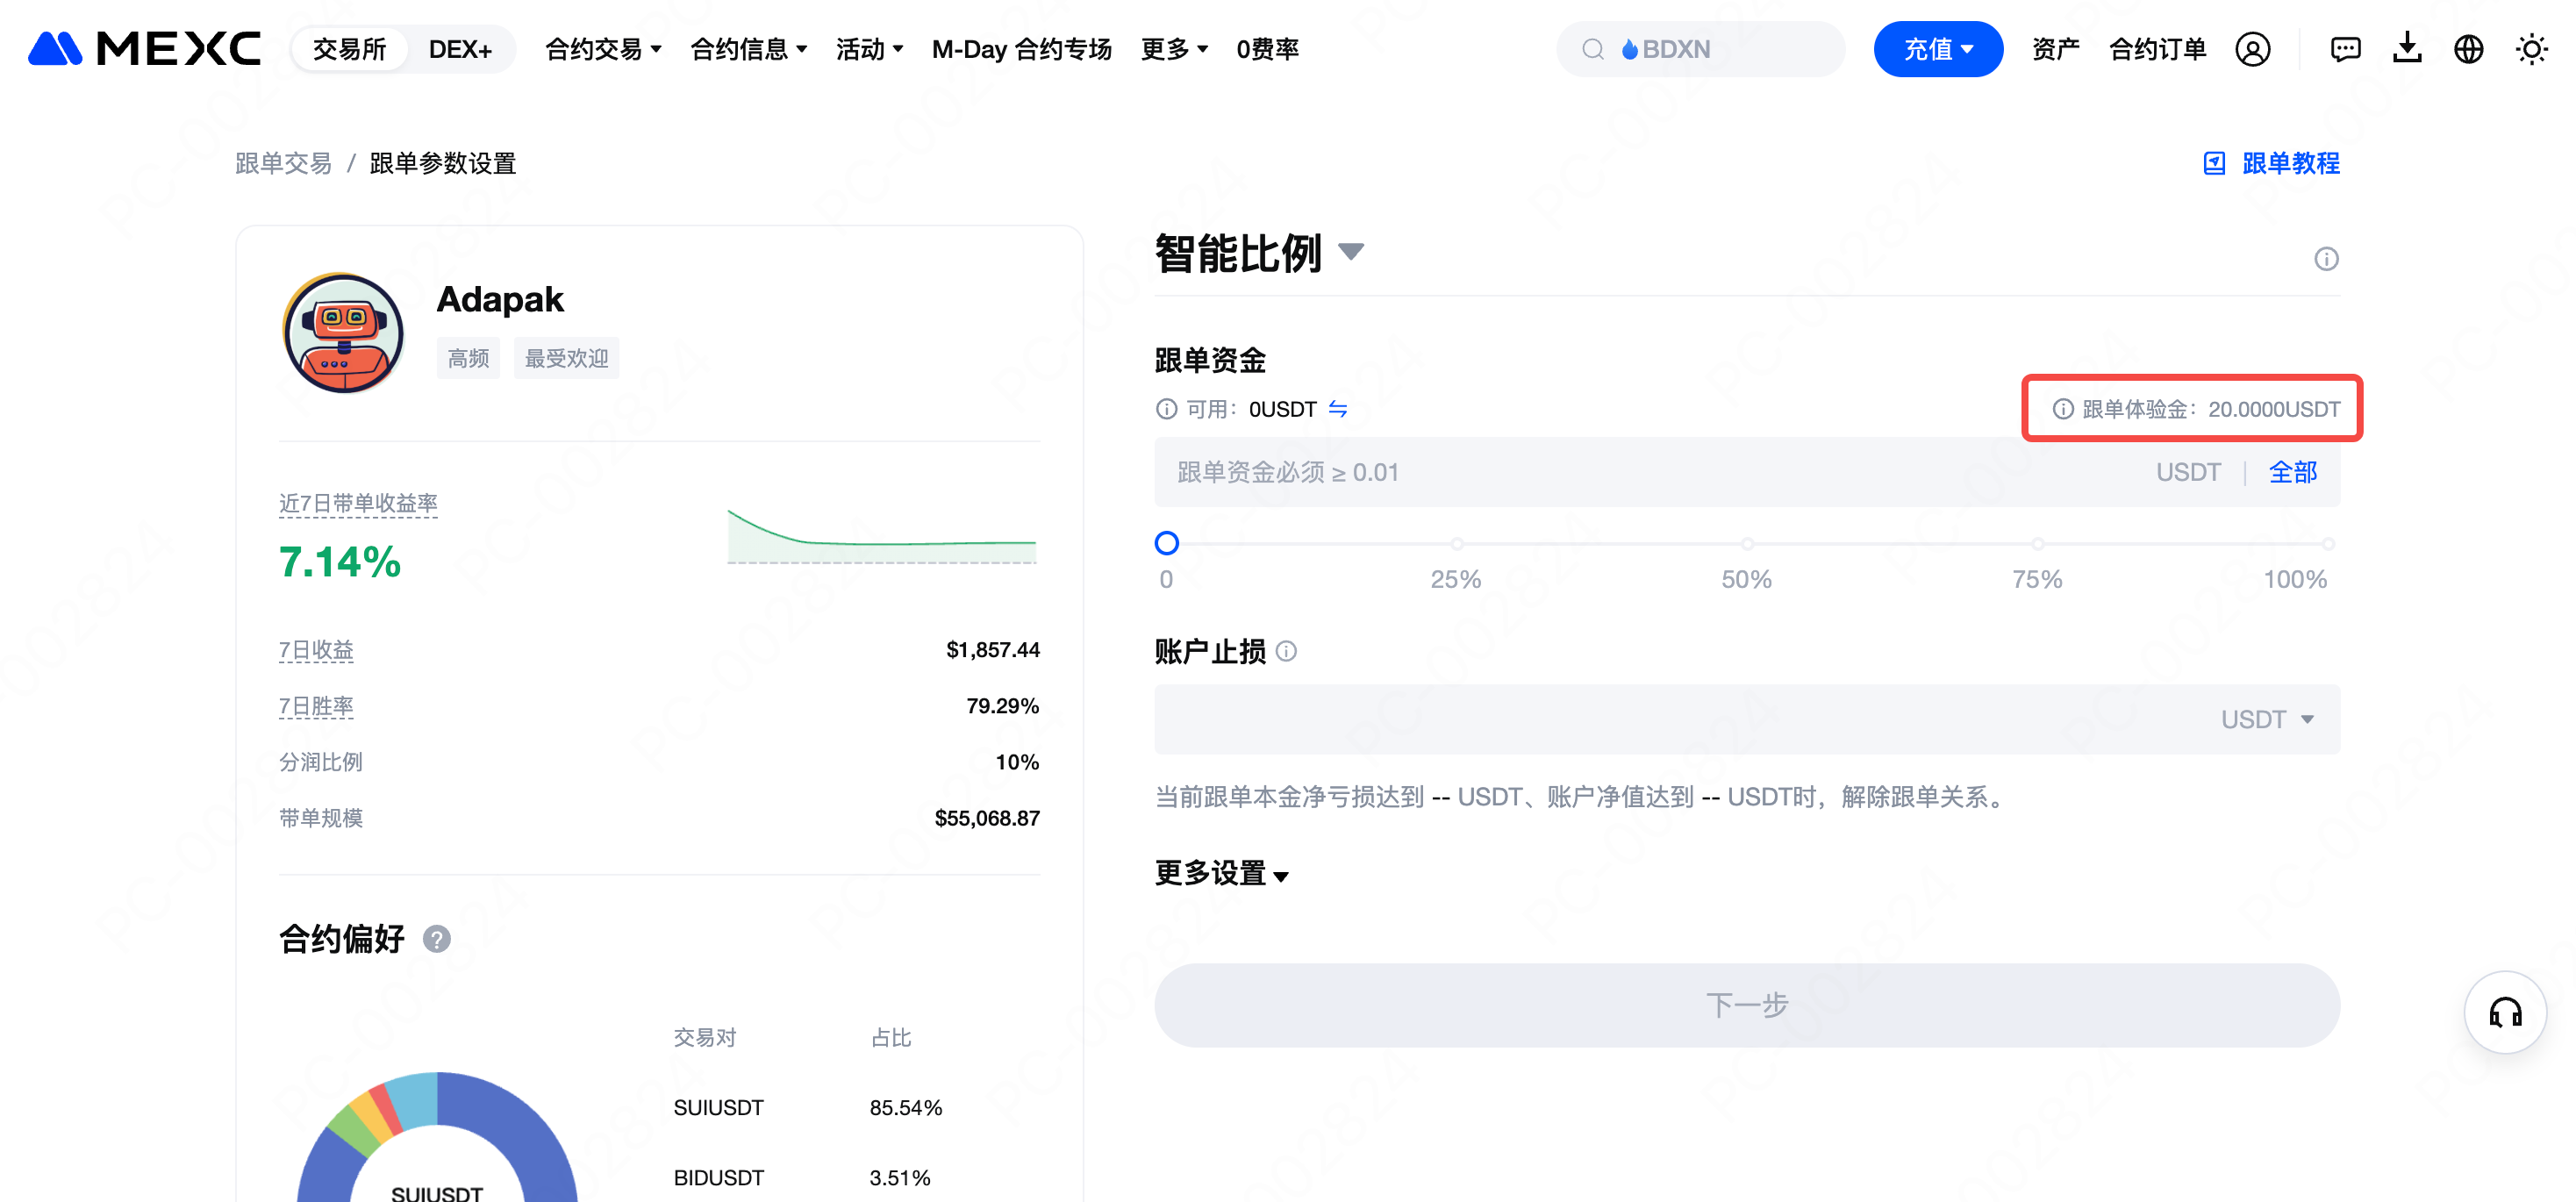Toggle the light theme sun icon

coord(2531,49)
